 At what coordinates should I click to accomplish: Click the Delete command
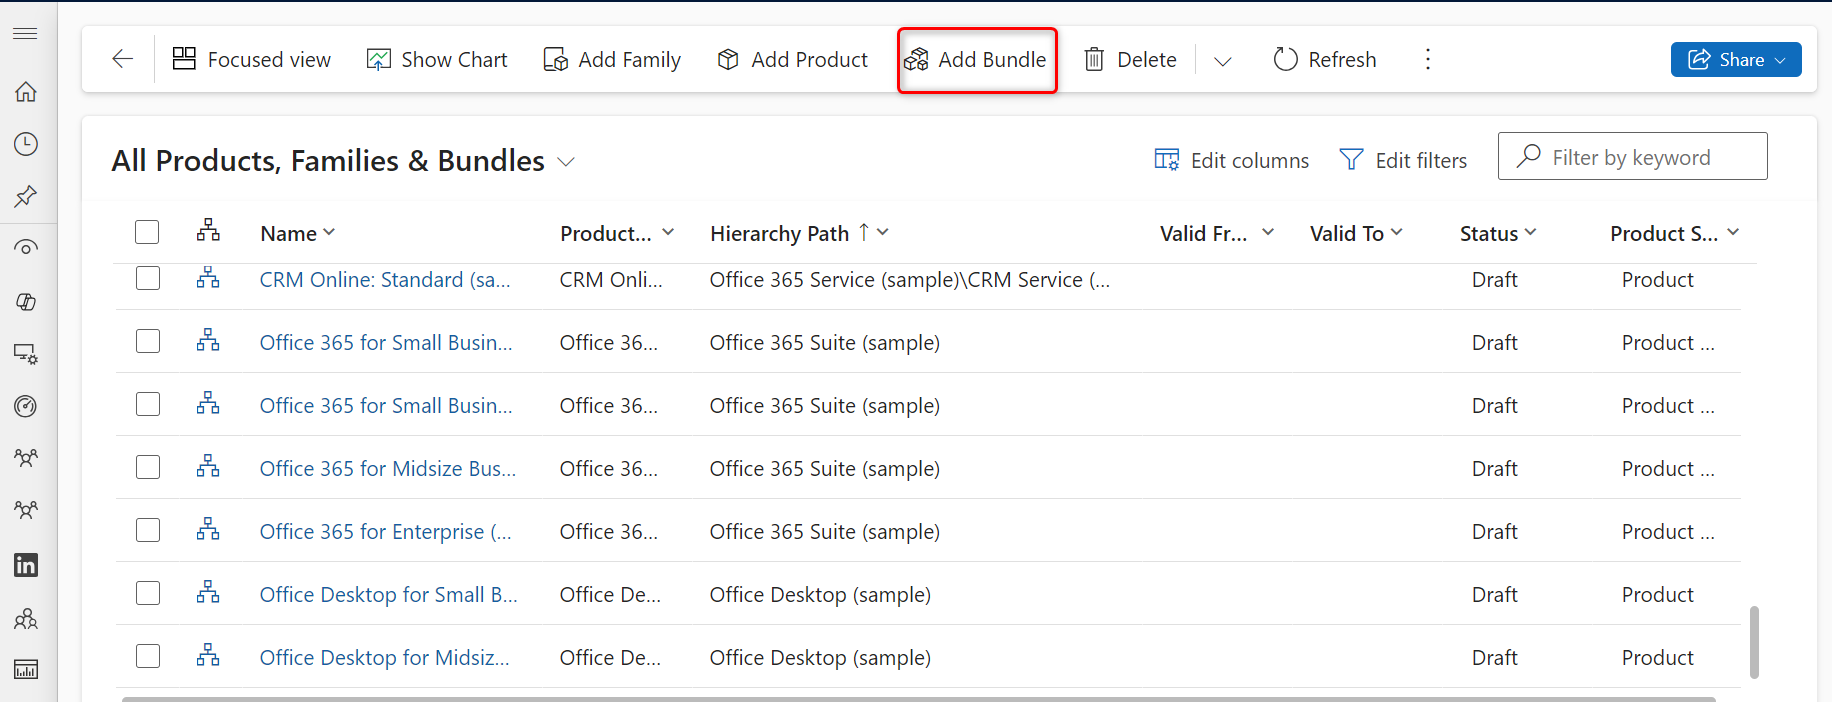1131,59
